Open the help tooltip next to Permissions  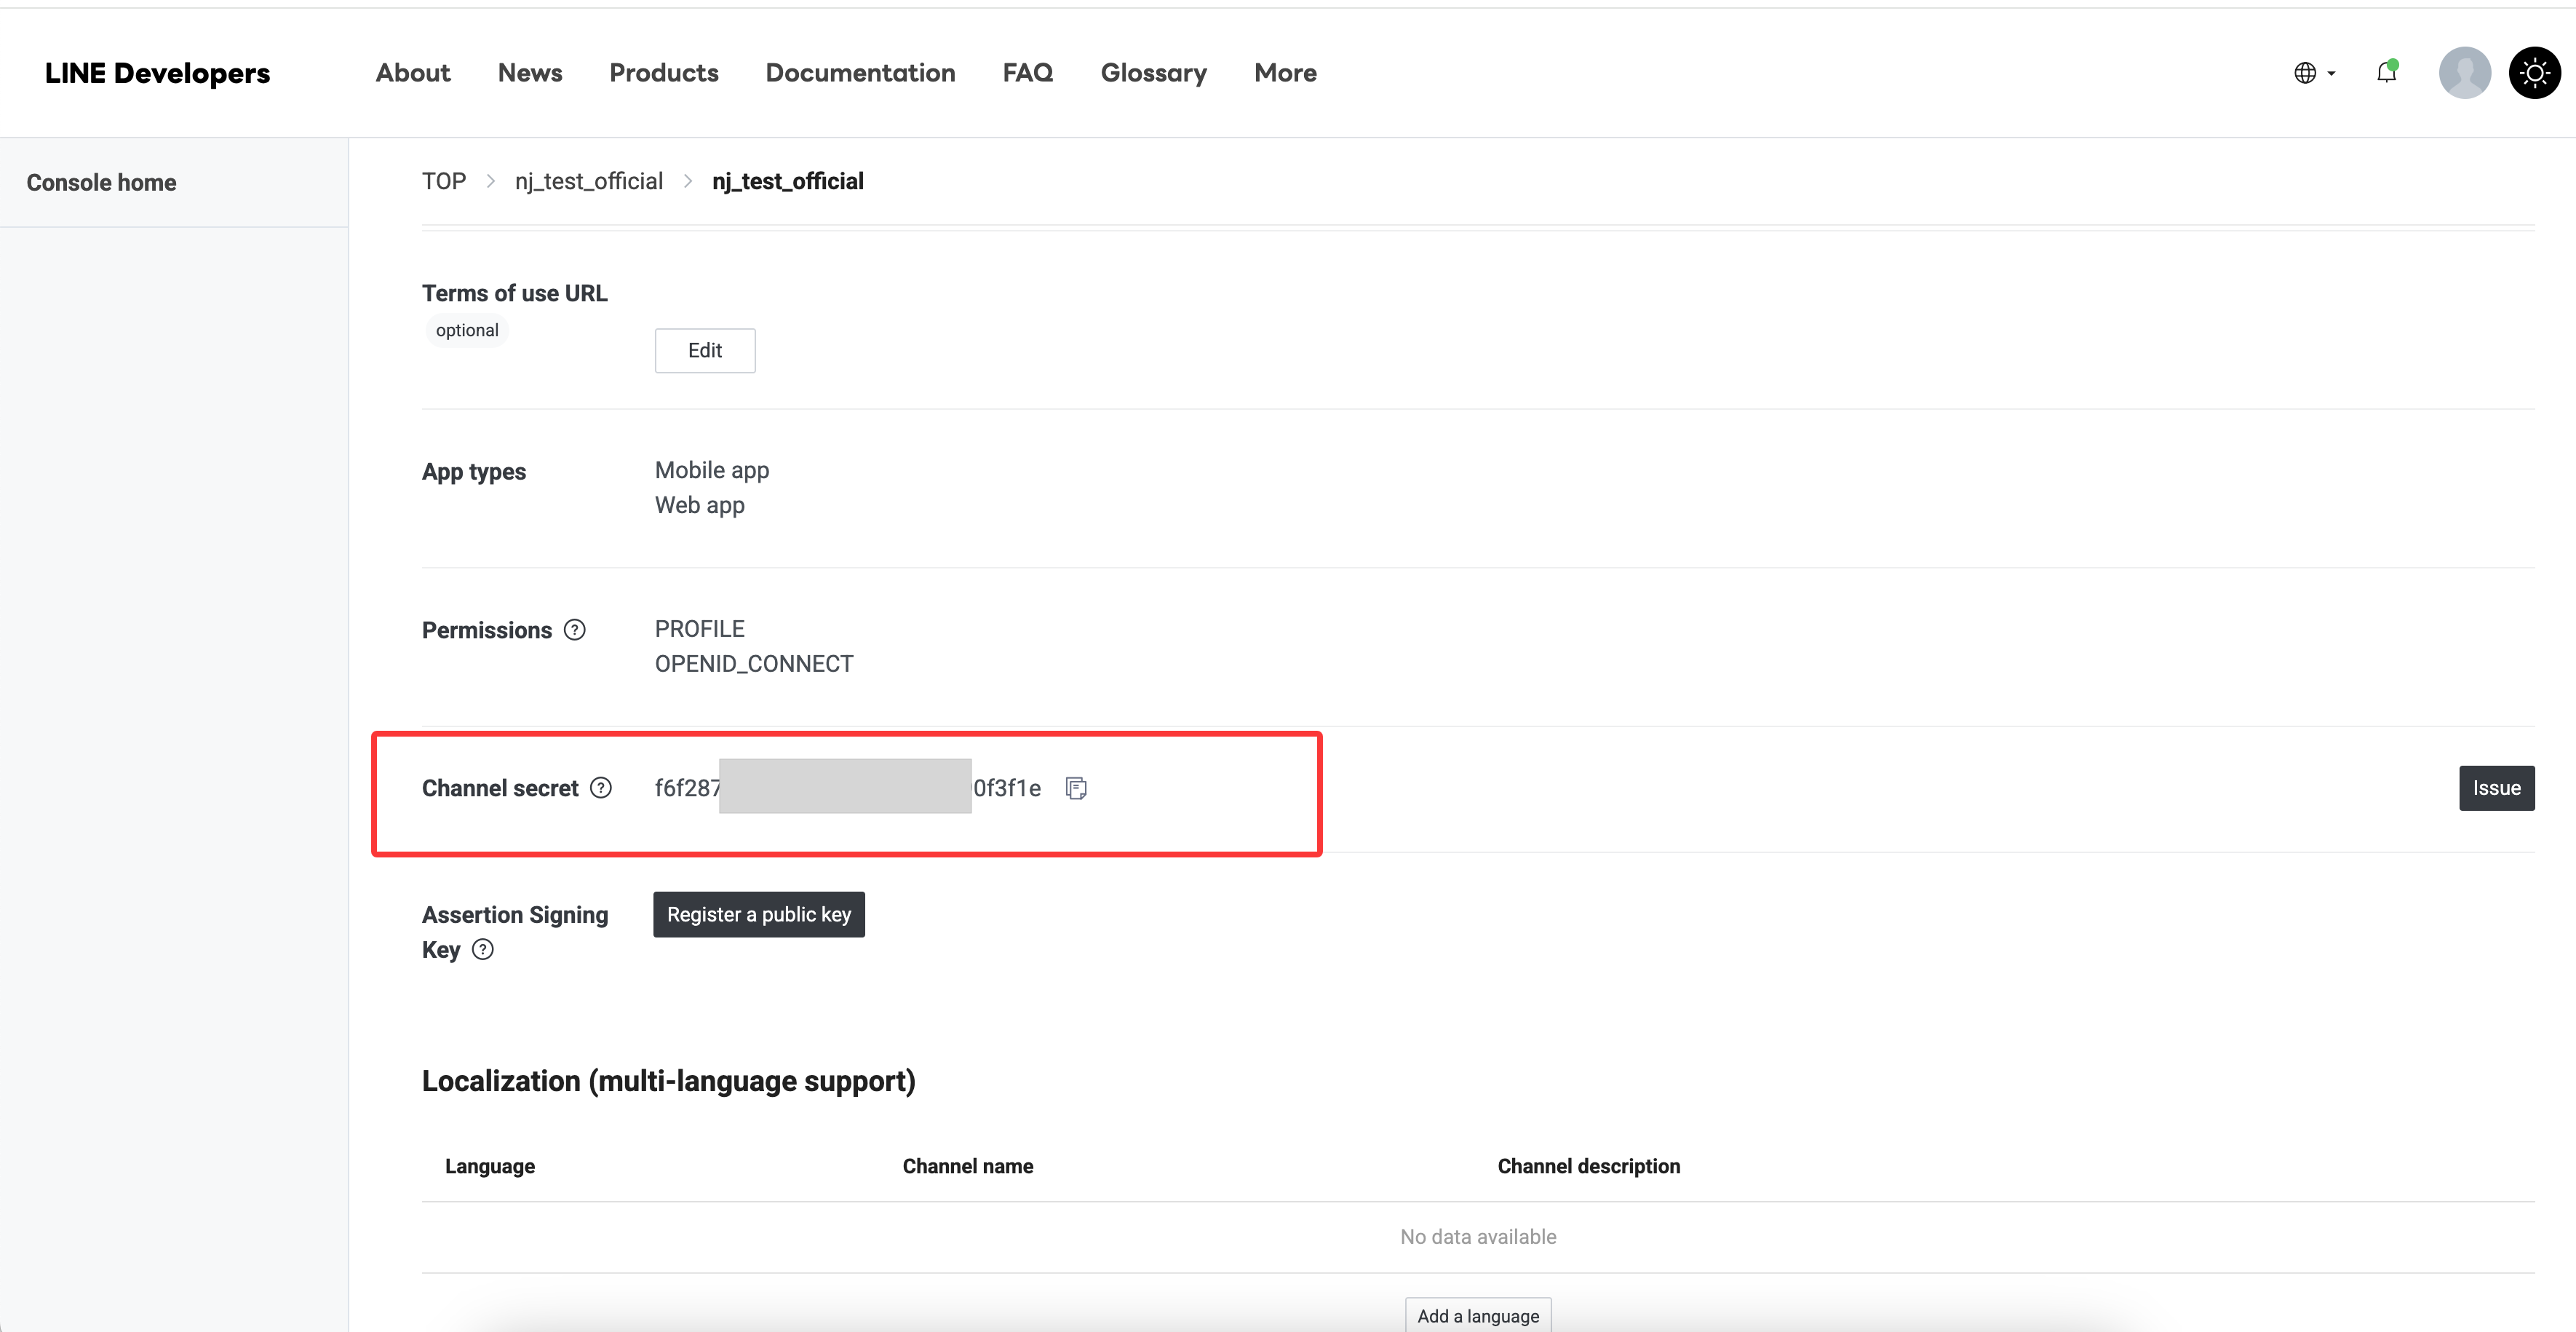tap(574, 630)
